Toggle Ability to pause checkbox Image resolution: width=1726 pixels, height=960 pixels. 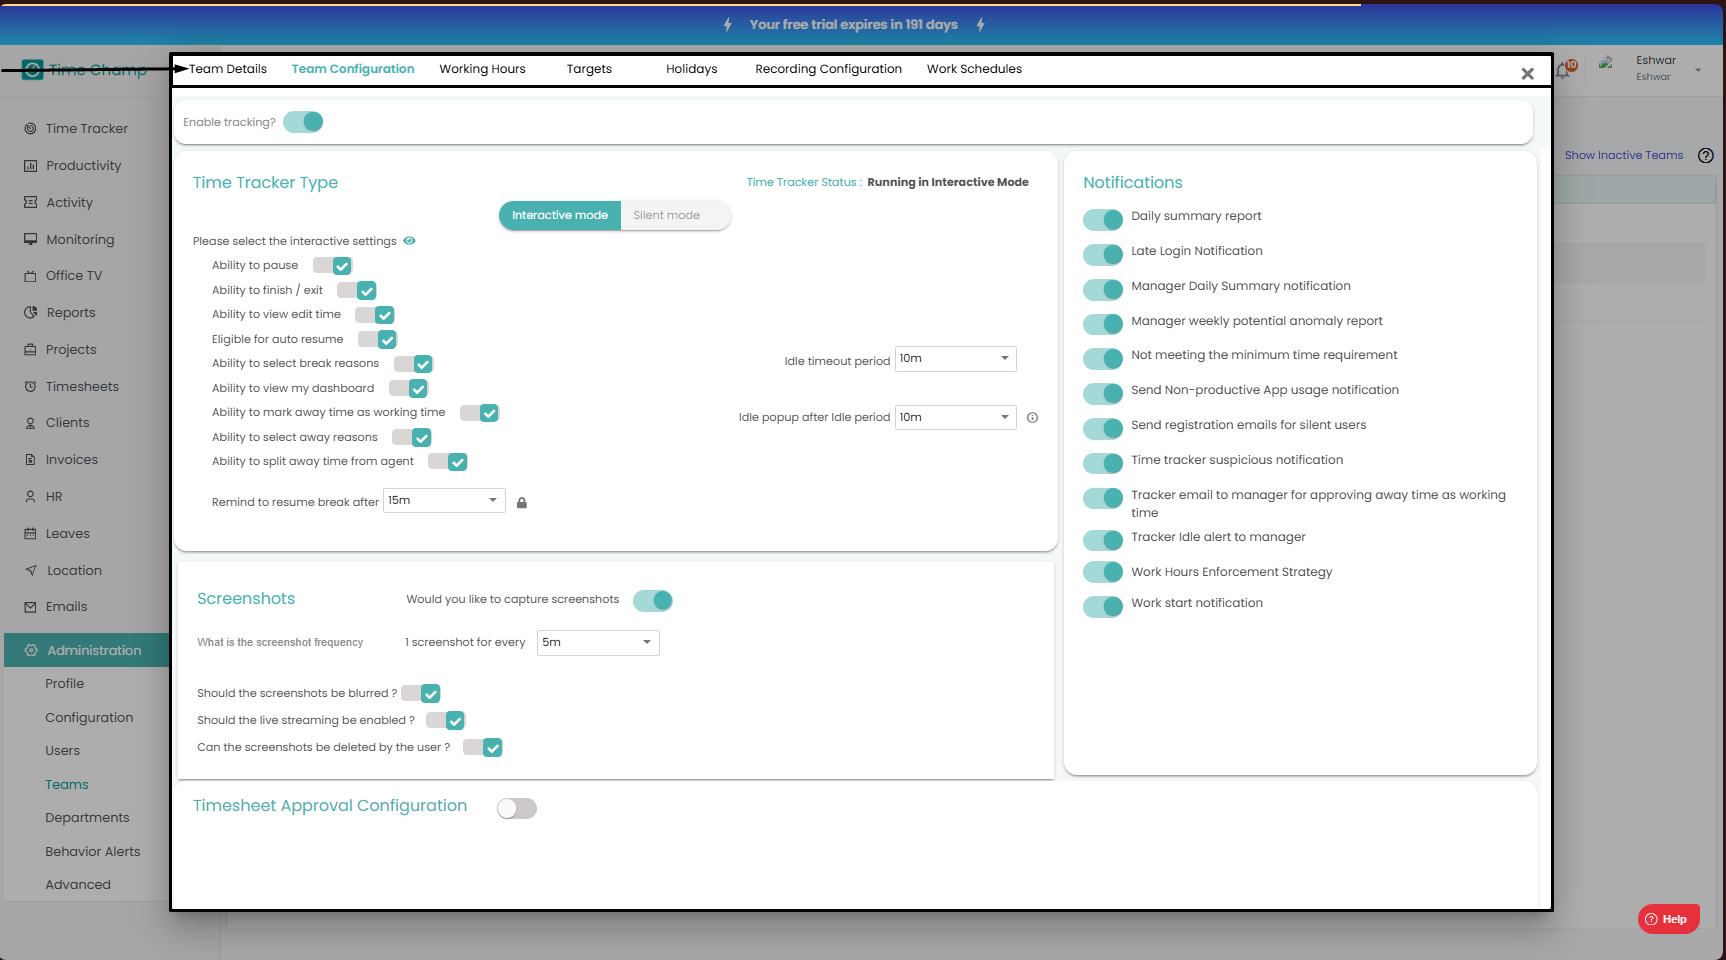tap(332, 266)
